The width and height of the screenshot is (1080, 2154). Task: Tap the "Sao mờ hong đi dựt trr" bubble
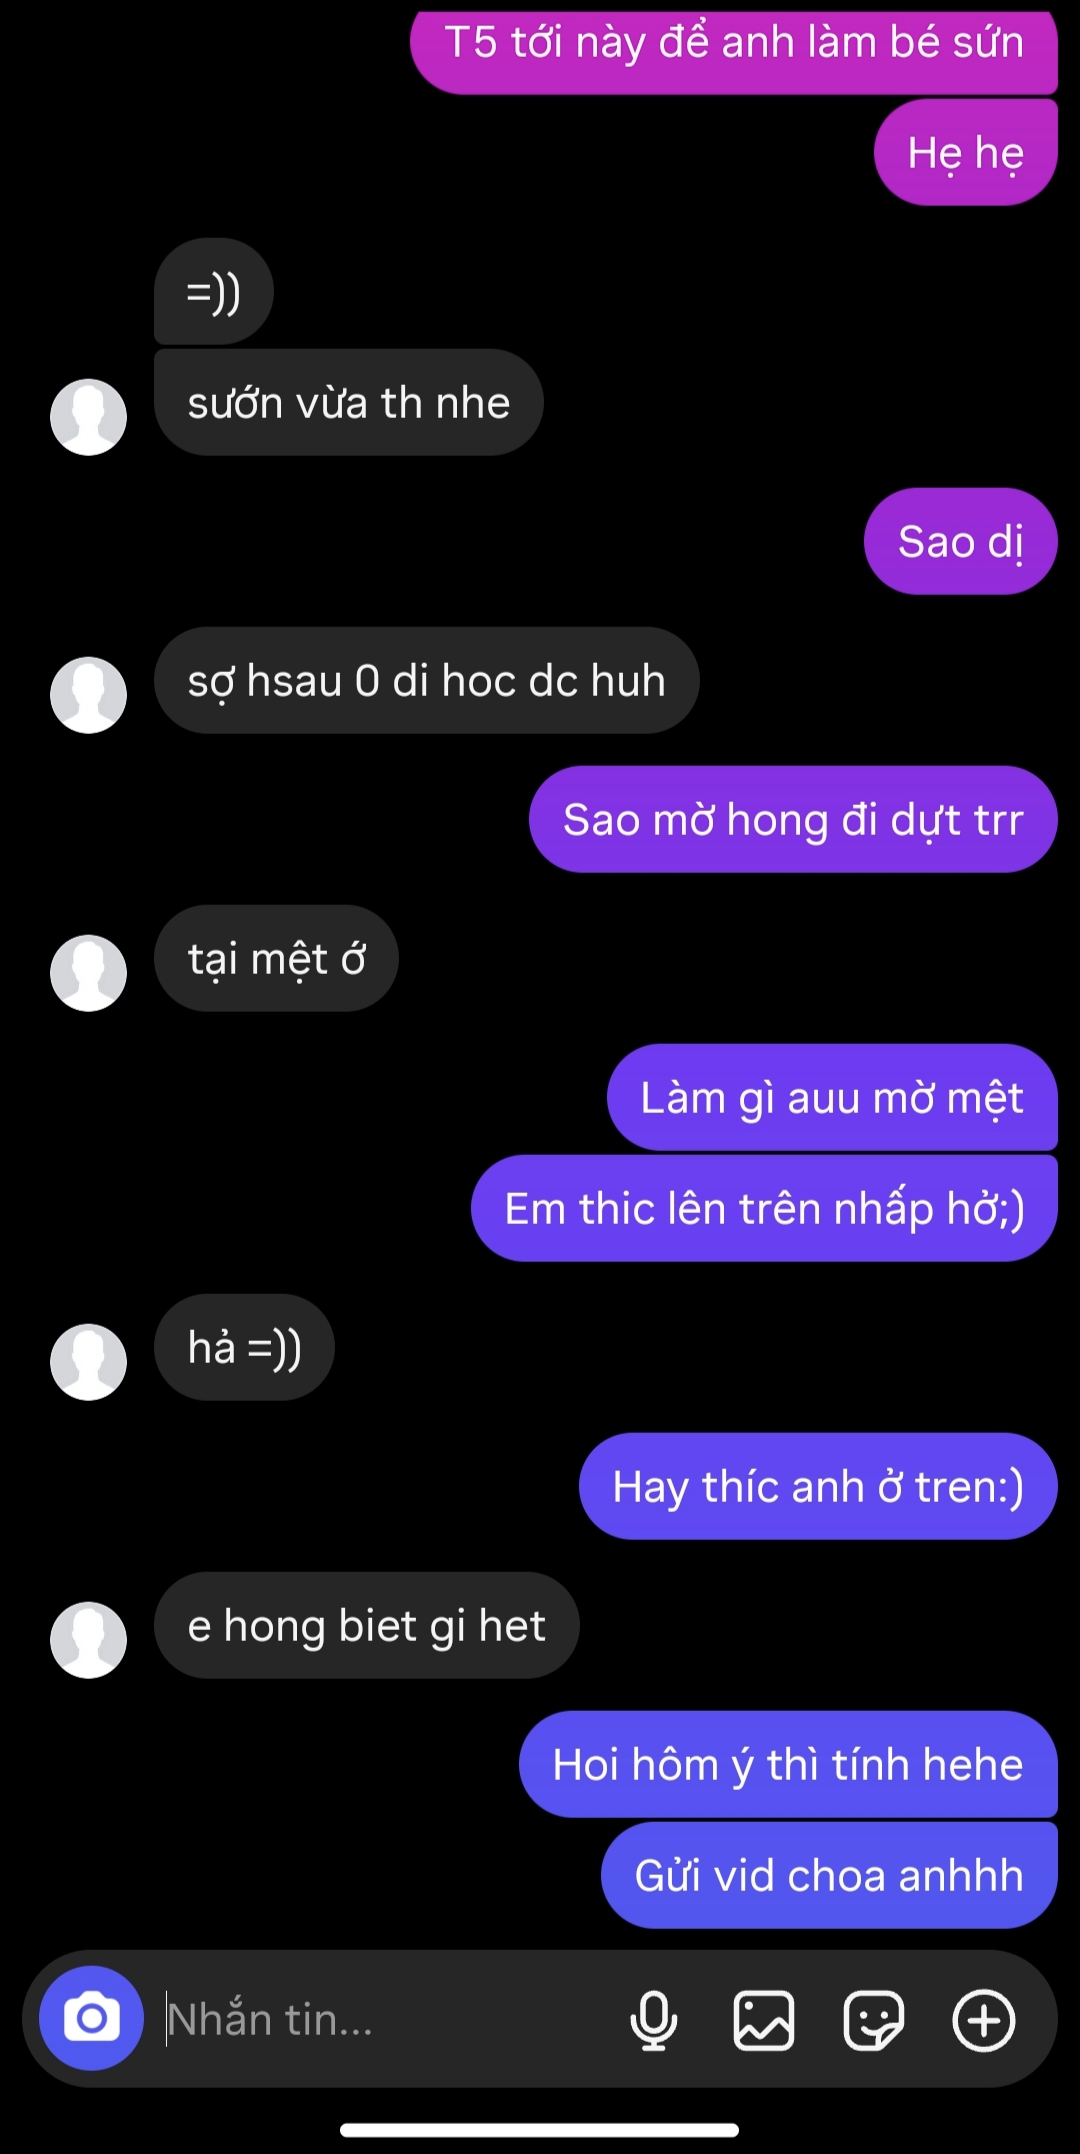(x=793, y=819)
